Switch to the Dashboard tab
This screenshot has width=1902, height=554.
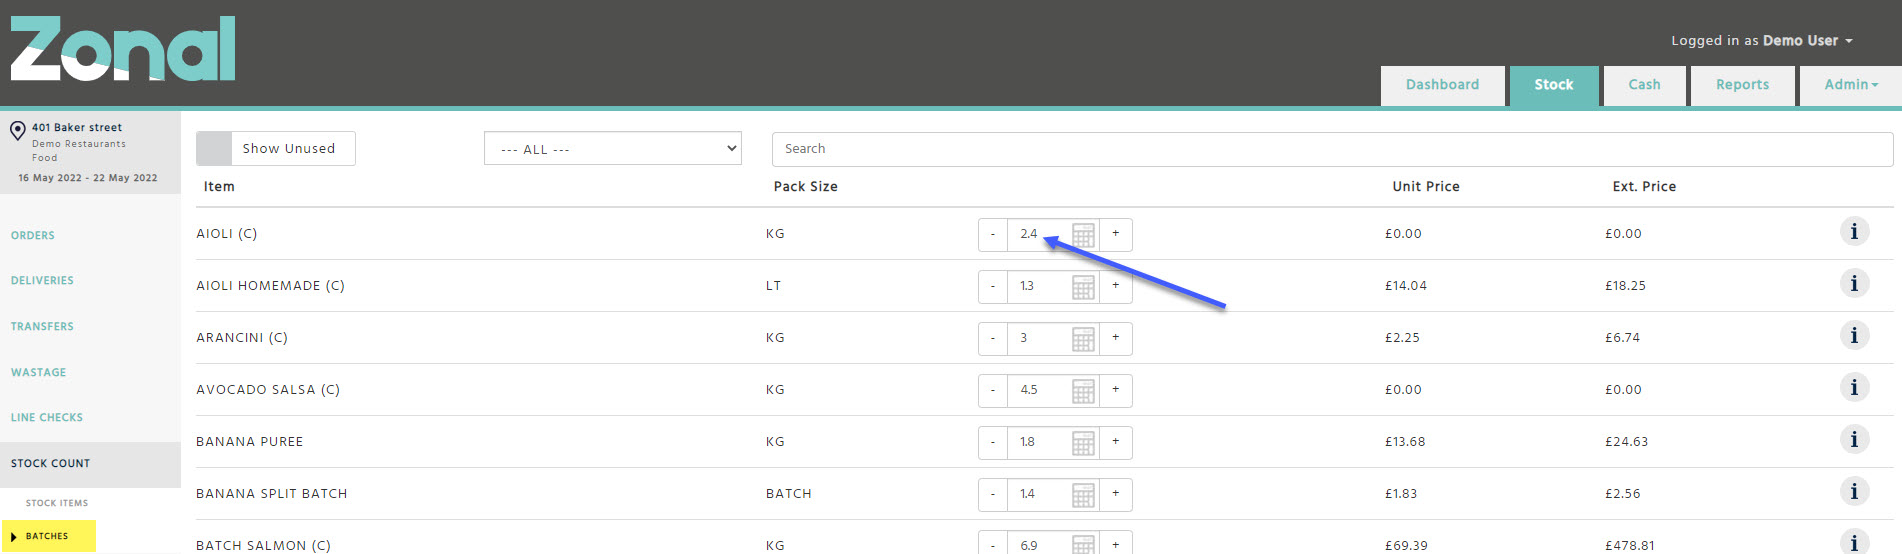click(1442, 85)
